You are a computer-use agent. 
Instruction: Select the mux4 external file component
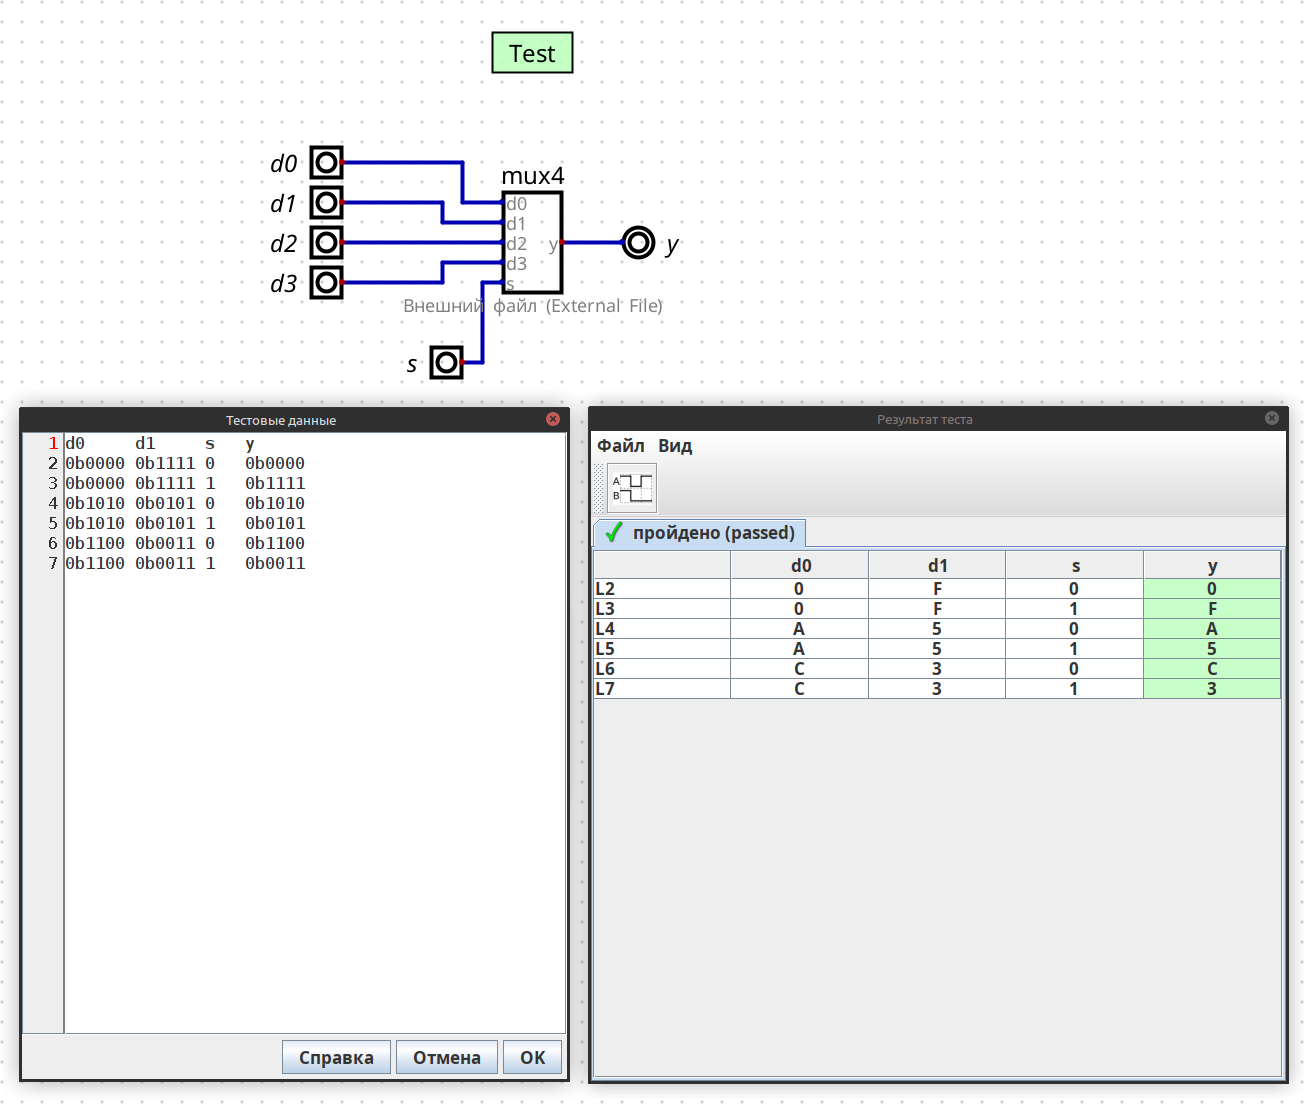(532, 242)
